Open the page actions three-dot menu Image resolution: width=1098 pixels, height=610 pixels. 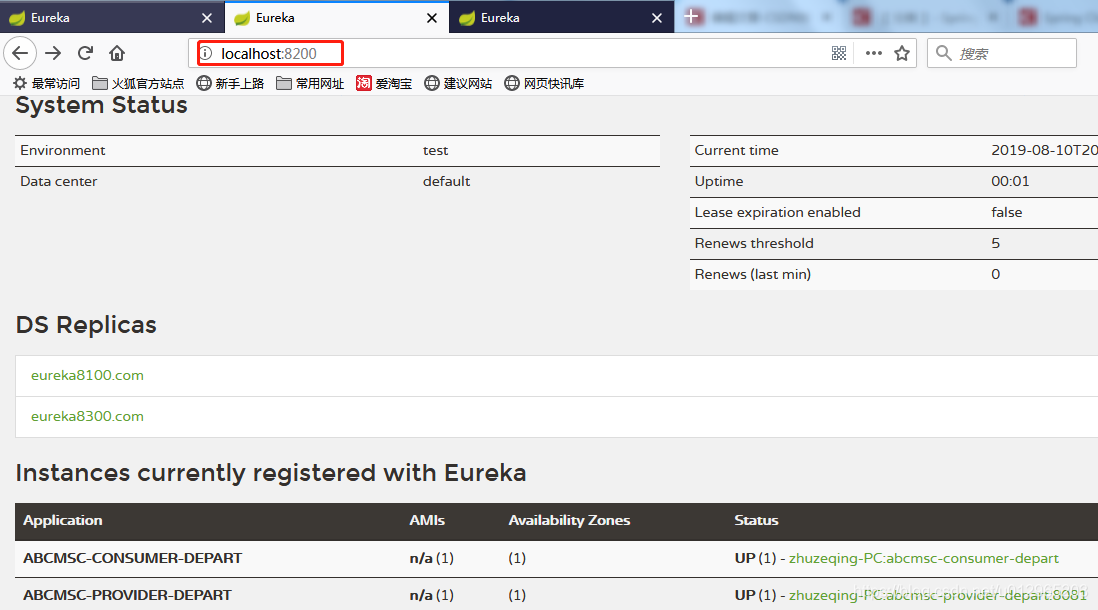tap(873, 53)
